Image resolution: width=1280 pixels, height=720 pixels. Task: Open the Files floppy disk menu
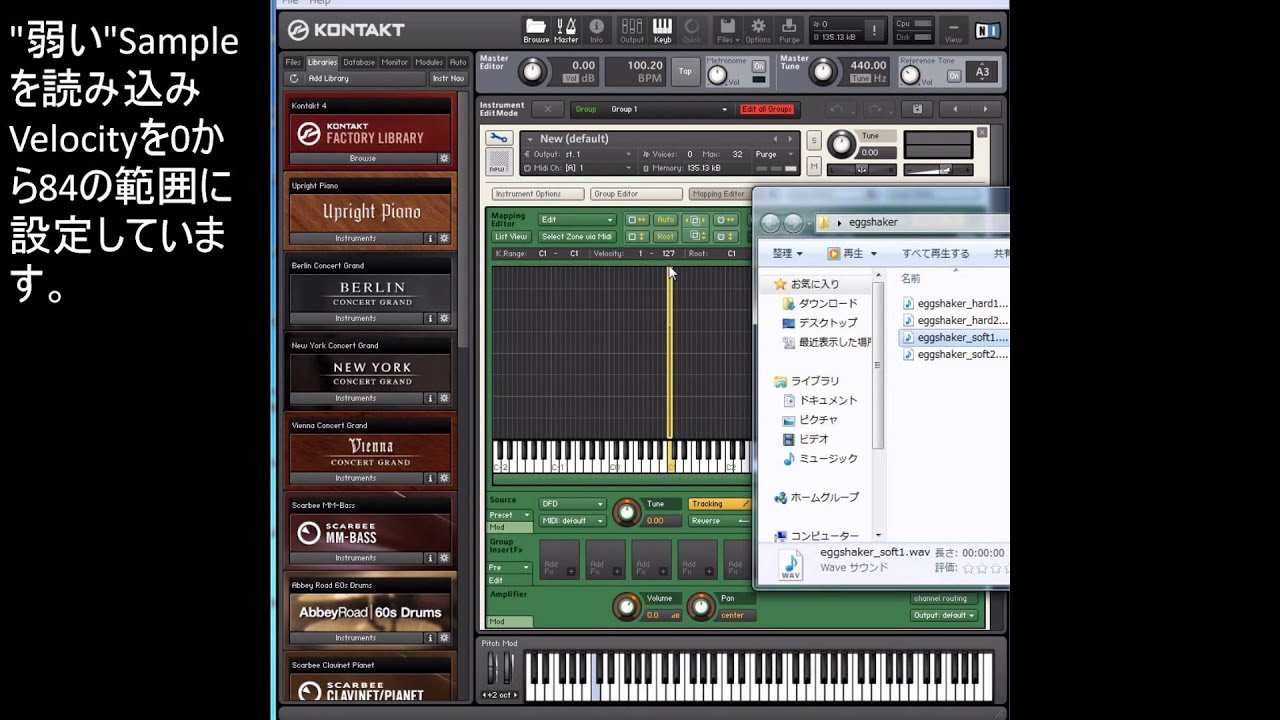[x=727, y=30]
